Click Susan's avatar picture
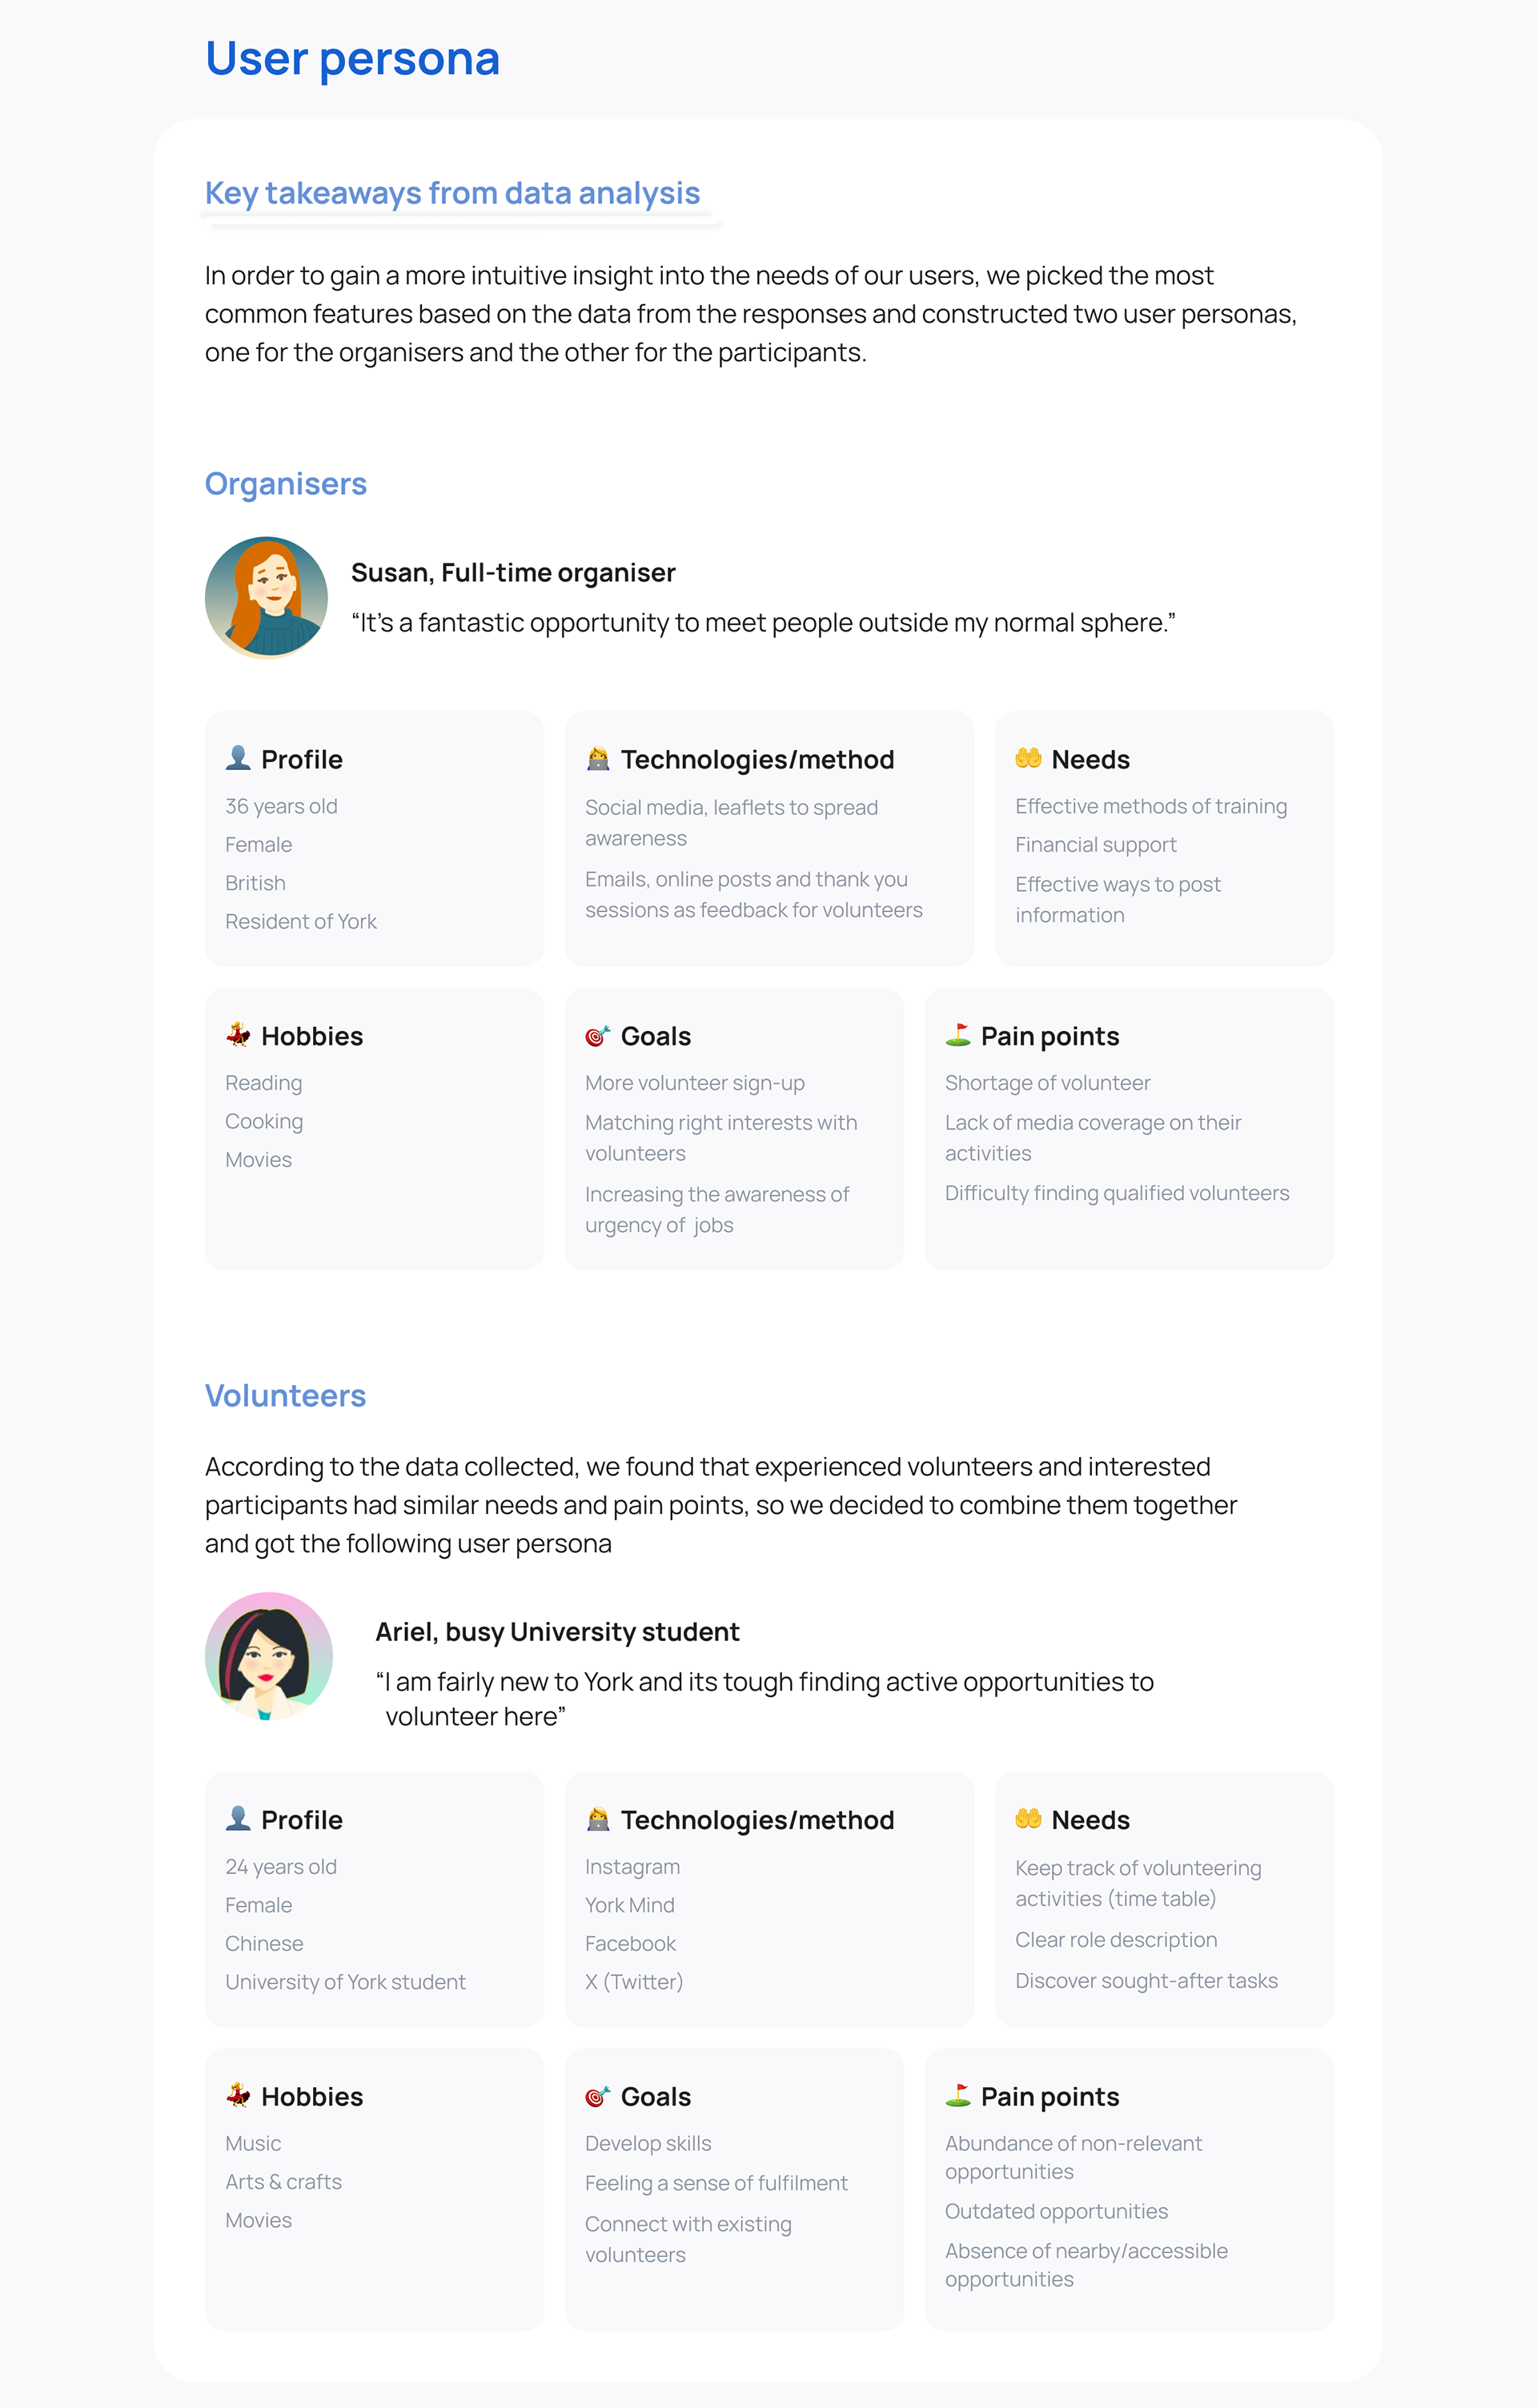The width and height of the screenshot is (1537, 2408). [266, 598]
